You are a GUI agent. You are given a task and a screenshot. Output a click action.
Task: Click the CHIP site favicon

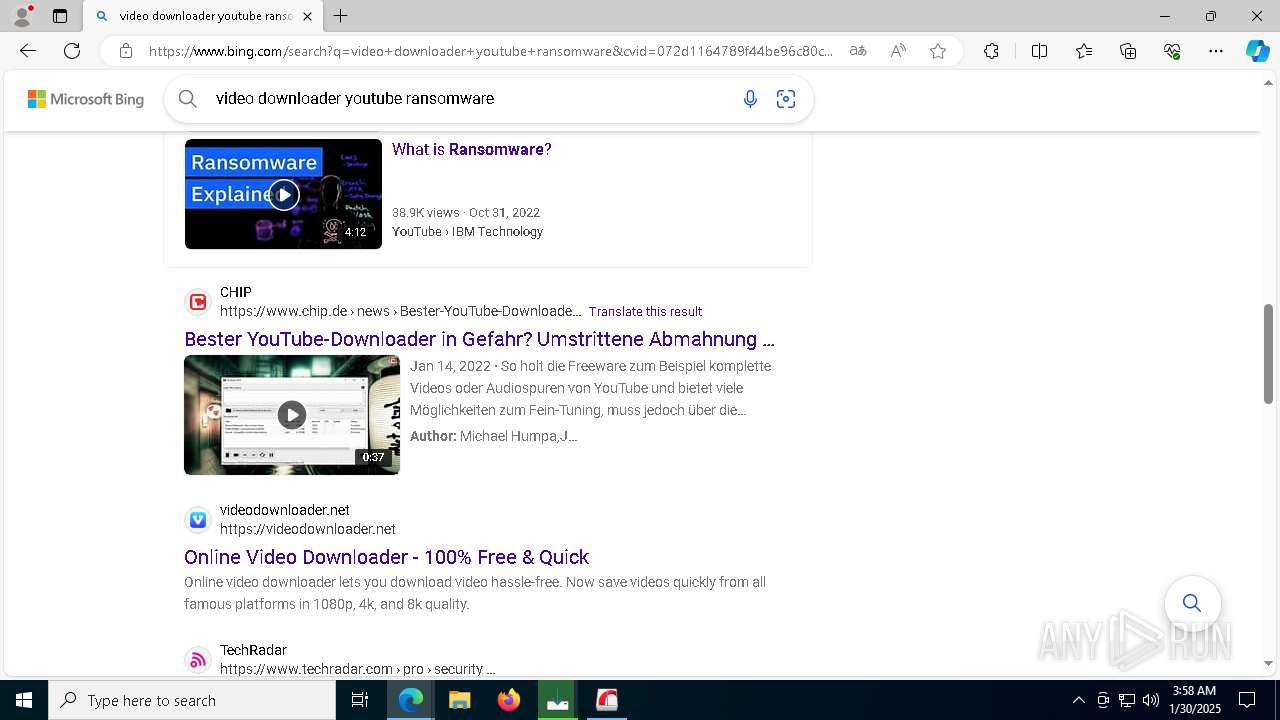click(198, 302)
